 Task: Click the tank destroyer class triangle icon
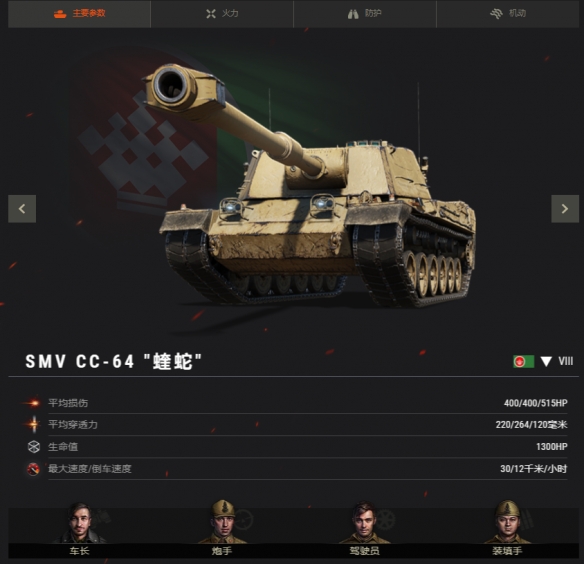coord(546,361)
